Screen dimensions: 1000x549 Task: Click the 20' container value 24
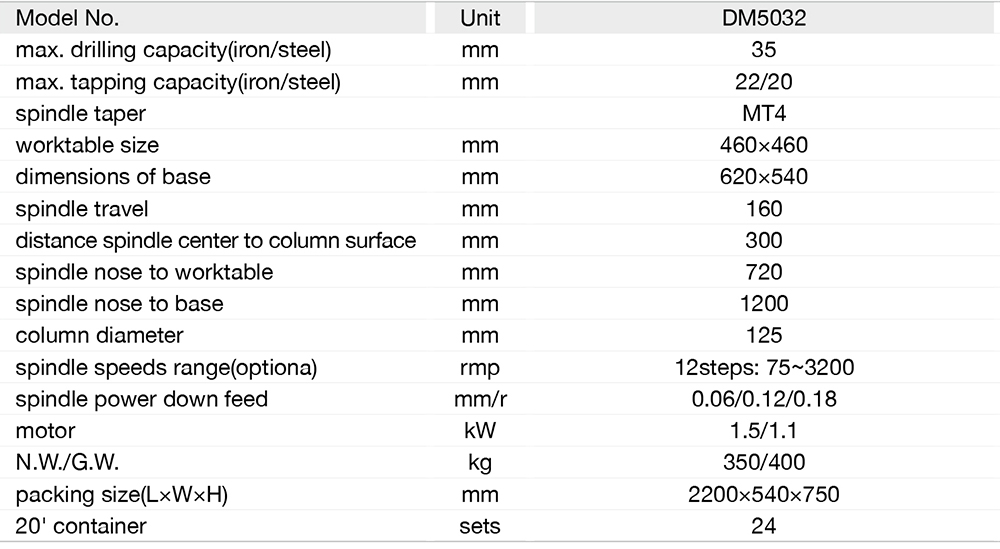coord(764,526)
